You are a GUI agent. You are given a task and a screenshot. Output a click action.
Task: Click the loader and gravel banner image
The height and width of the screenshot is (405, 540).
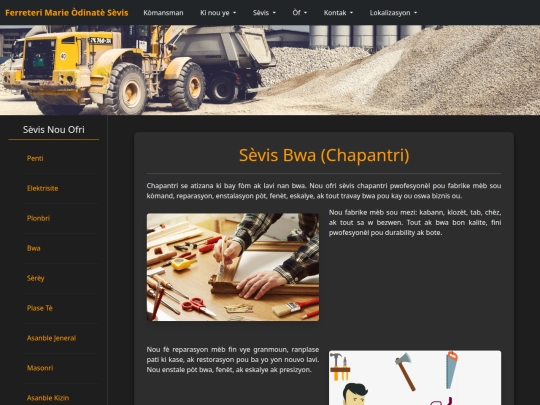point(270,70)
